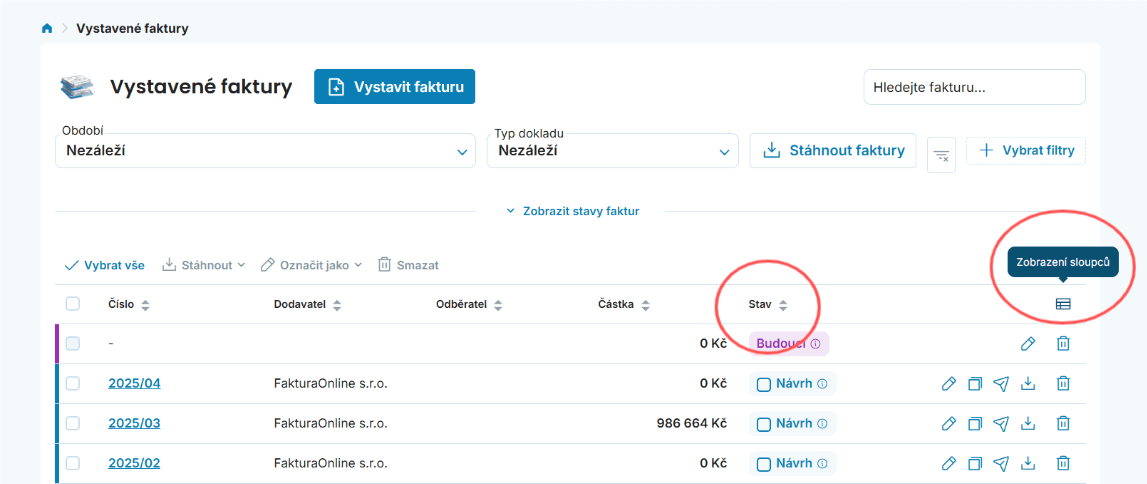The height and width of the screenshot is (484, 1147).
Task: Send invoice 2025/04 via paper plane icon
Action: coord(1001,383)
